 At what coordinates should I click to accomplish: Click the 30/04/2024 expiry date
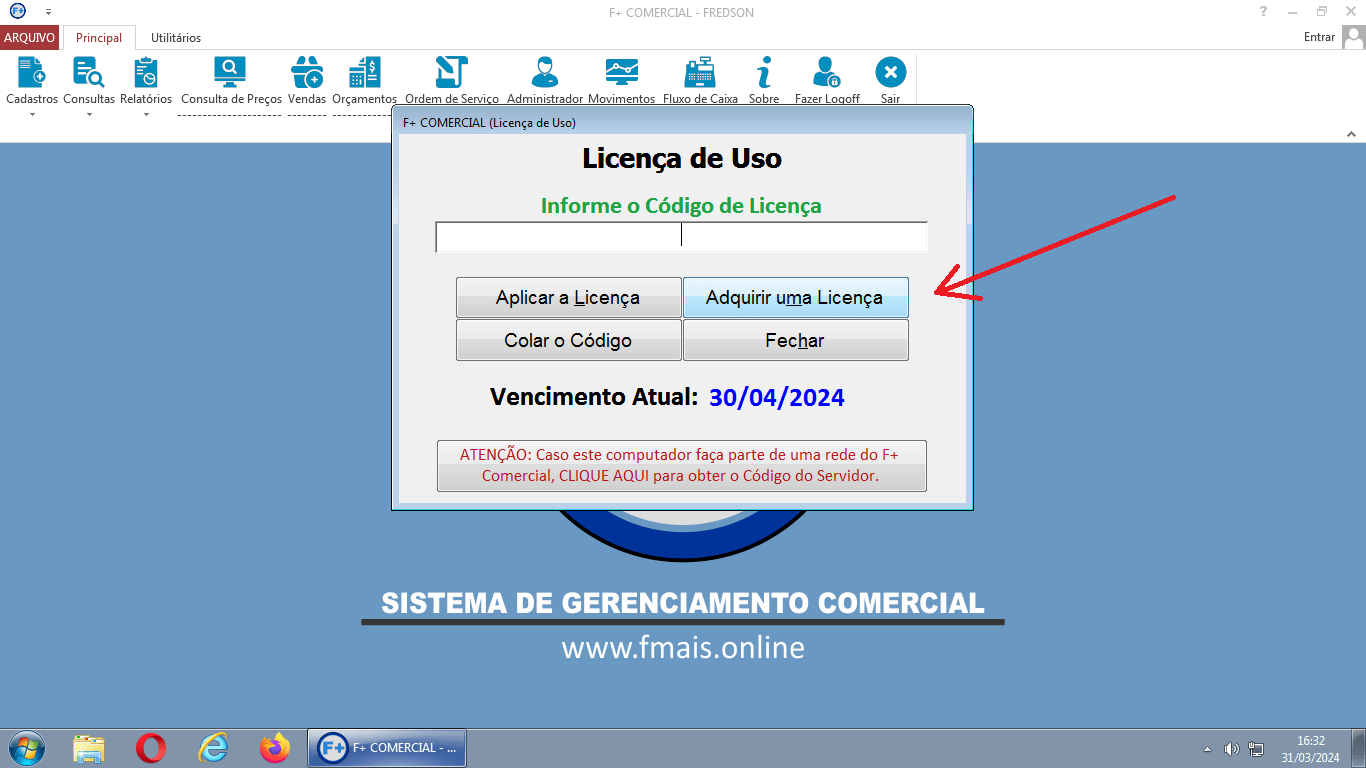pos(777,397)
